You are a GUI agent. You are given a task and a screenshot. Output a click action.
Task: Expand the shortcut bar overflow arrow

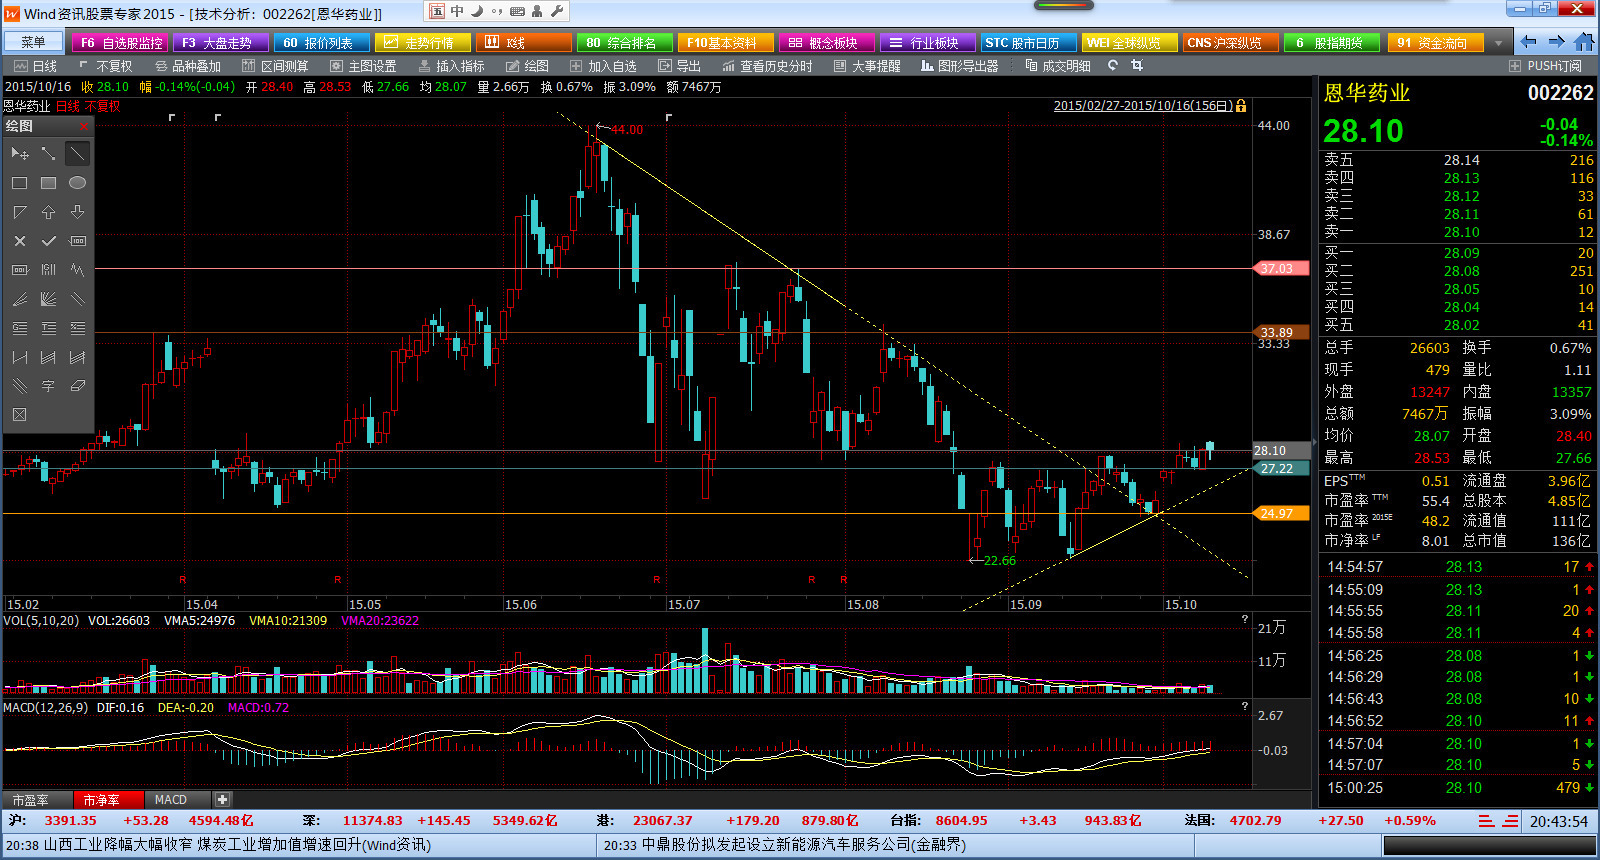pyautogui.click(x=1498, y=43)
